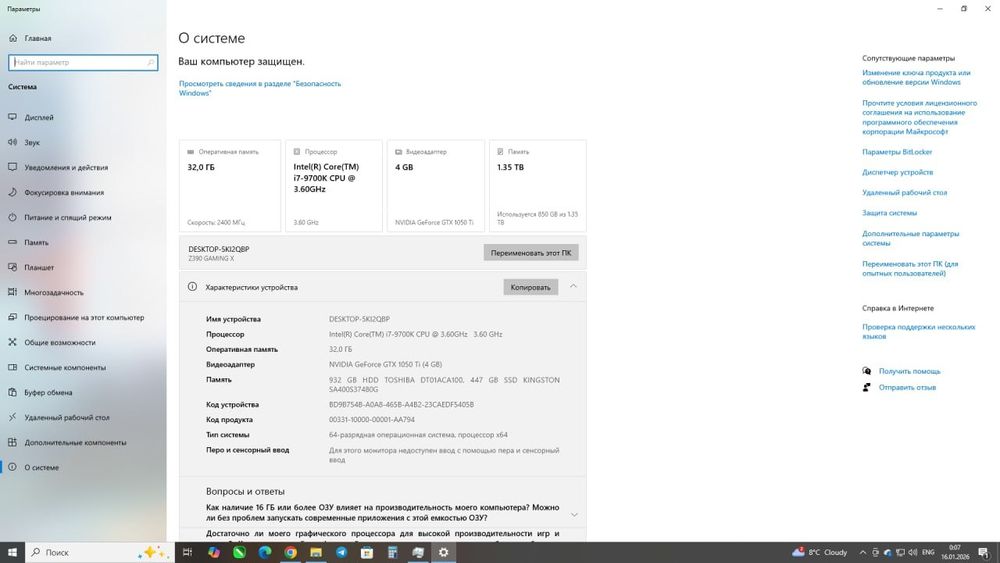Open Microsoft Edge from taskbar
Viewport: 1000px width, 563px height.
(x=265, y=552)
